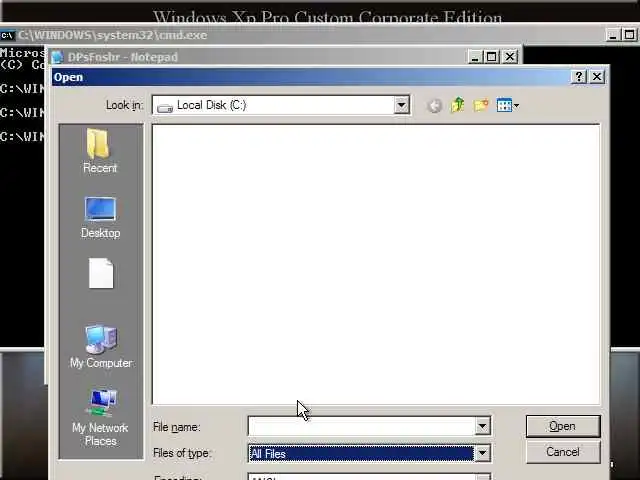Minimize the cmd.exe window
This screenshot has width=640, height=480.
[x=613, y=35]
